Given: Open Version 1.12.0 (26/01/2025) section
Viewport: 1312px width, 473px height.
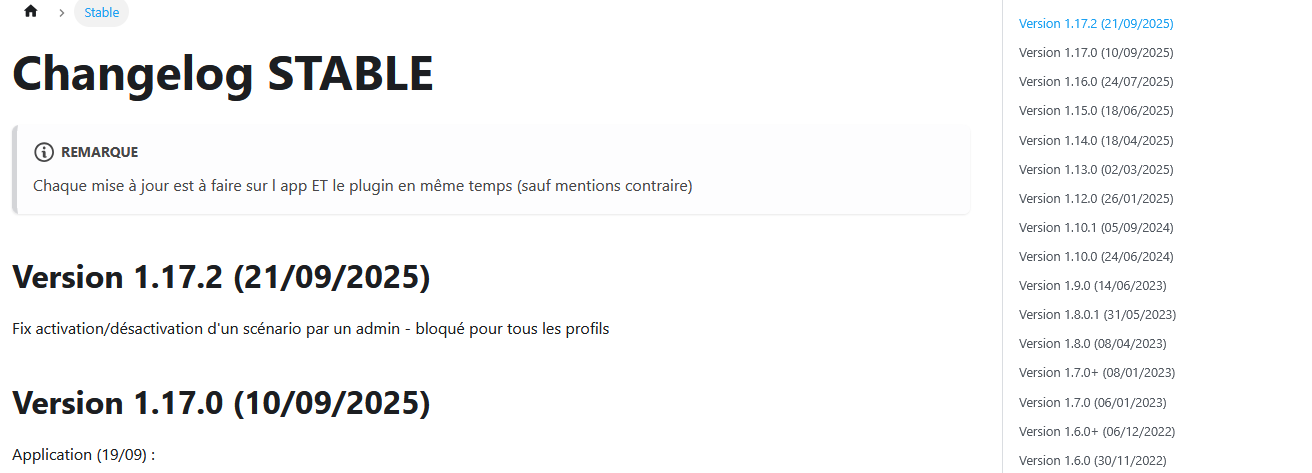Looking at the screenshot, I should point(1095,198).
